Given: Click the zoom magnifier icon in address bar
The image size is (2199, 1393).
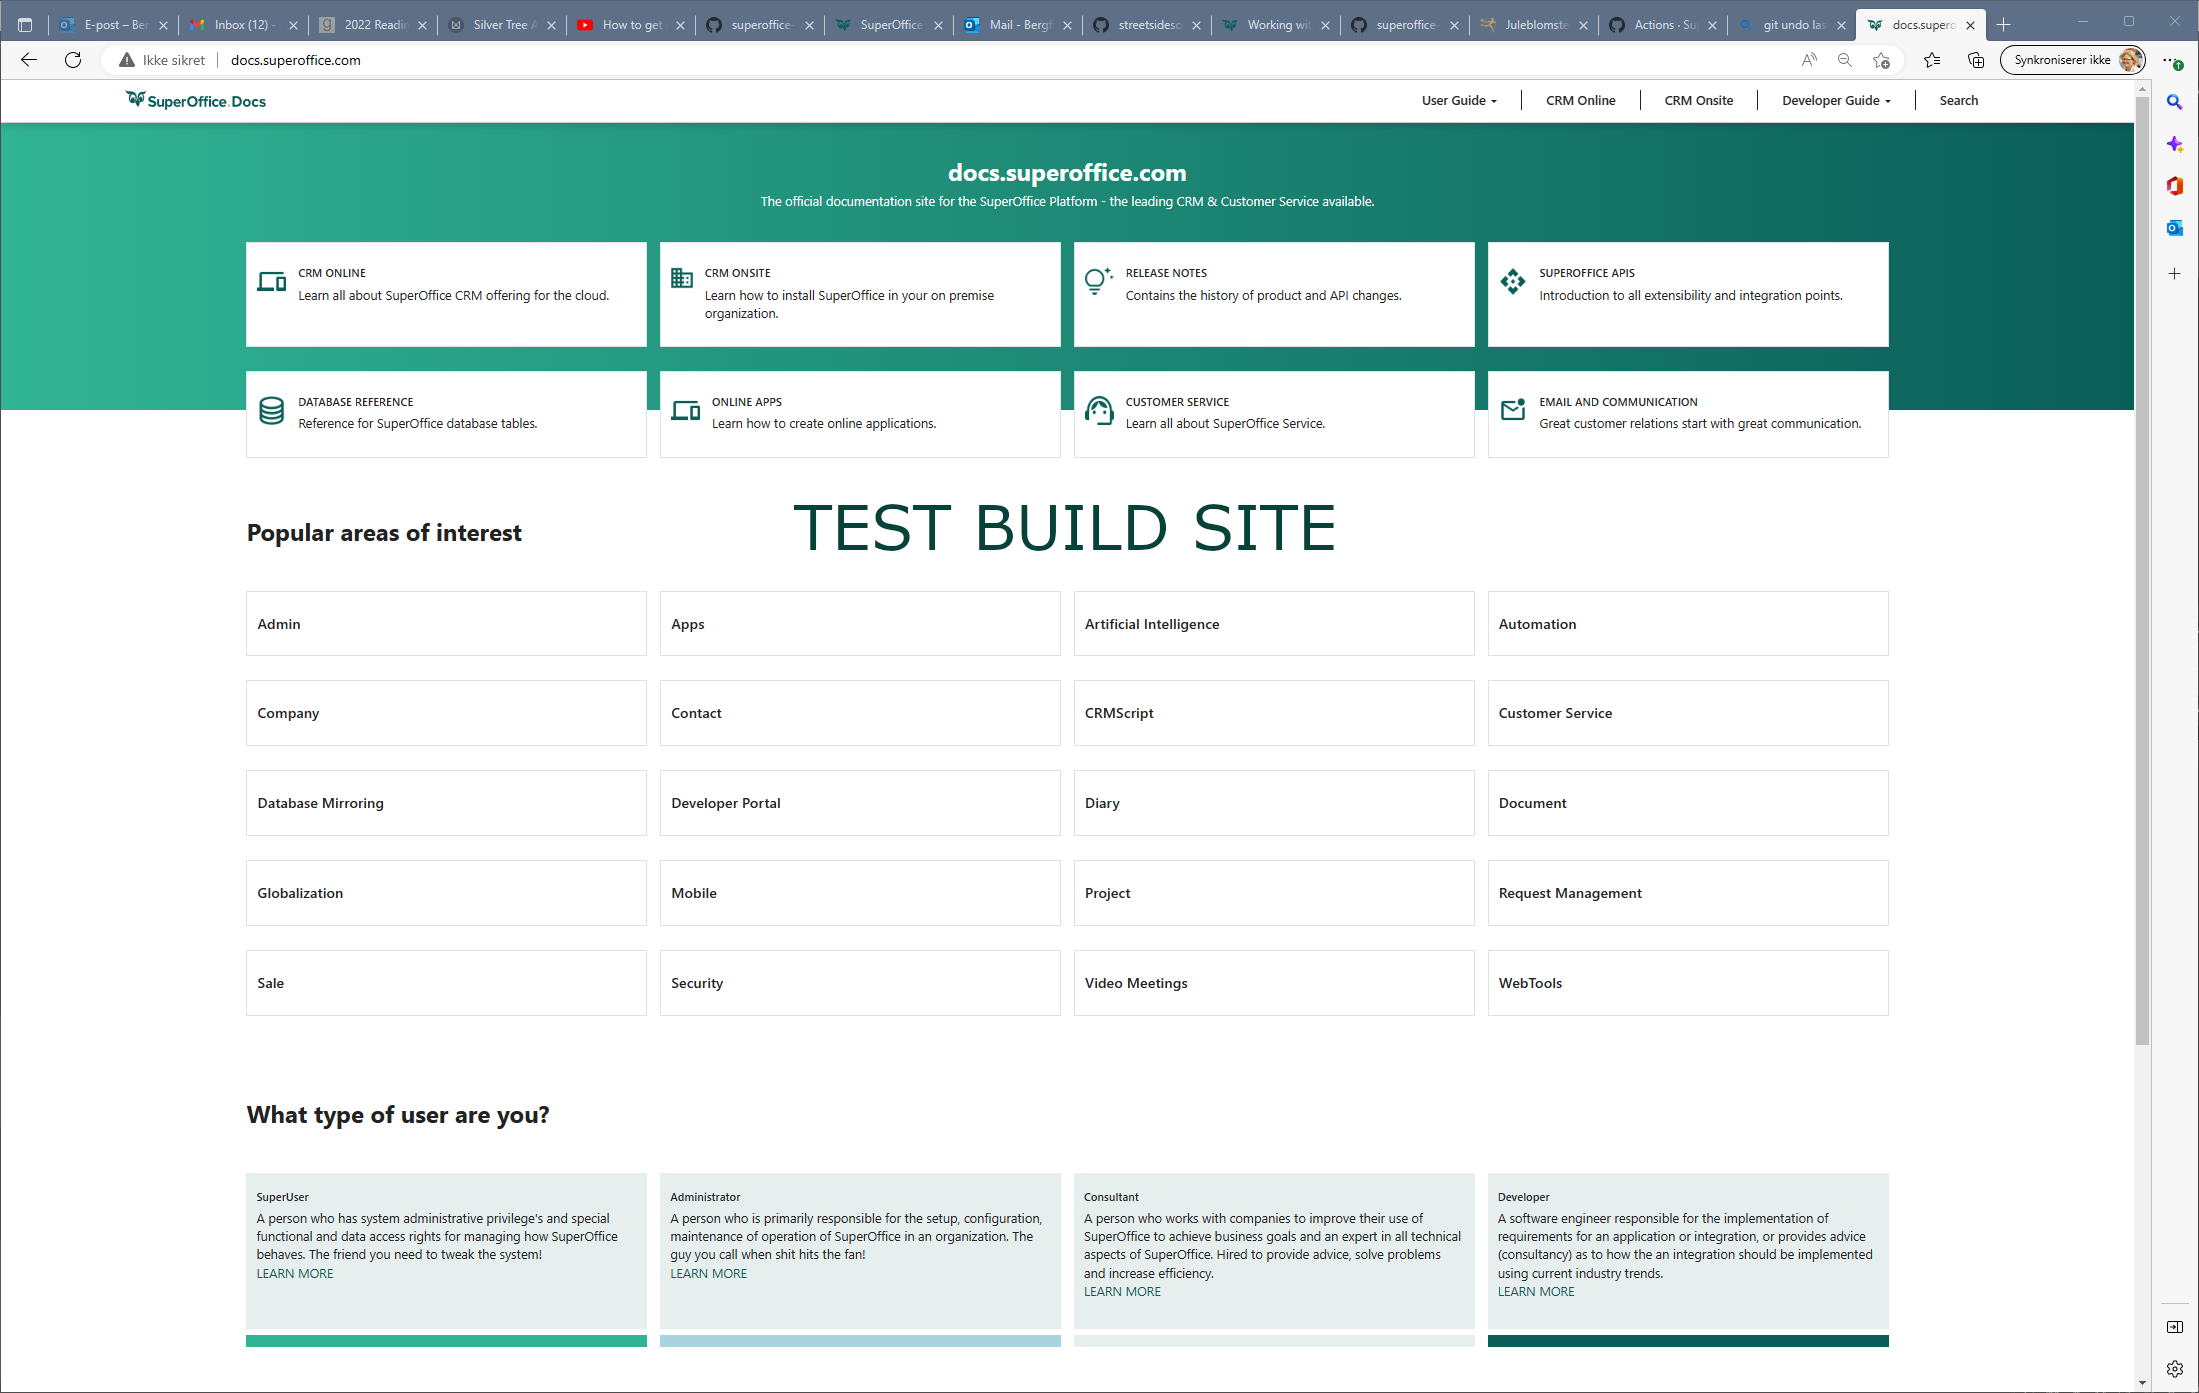Looking at the screenshot, I should [1845, 60].
